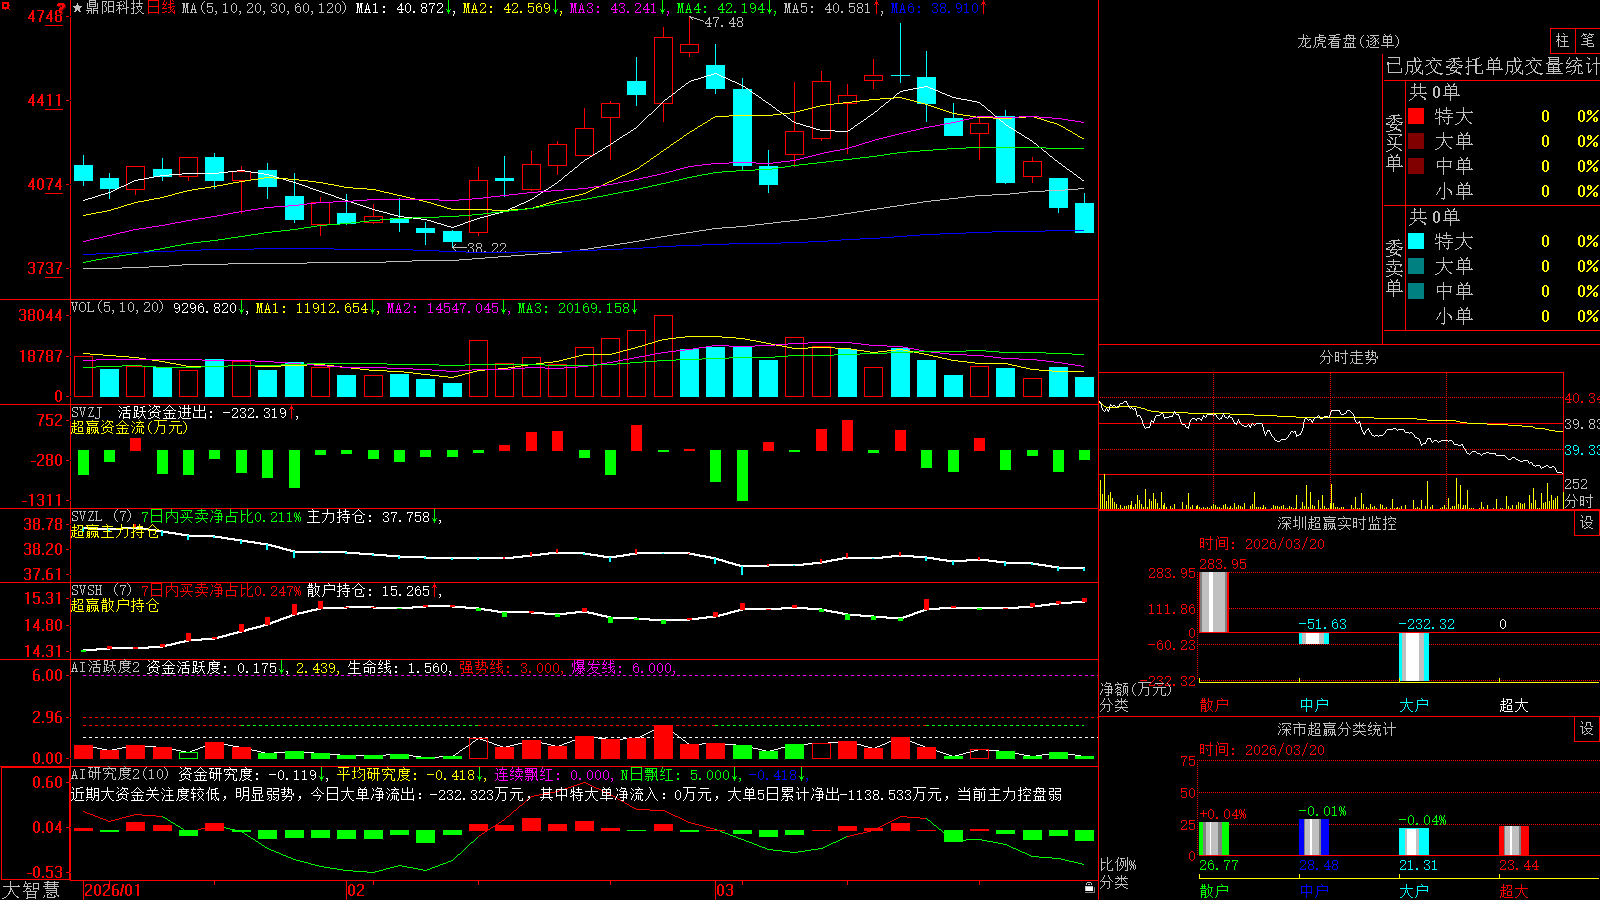Click the dark red 大单 buy-order swatch
Viewport: 1600px width, 900px height.
[x=1416, y=141]
